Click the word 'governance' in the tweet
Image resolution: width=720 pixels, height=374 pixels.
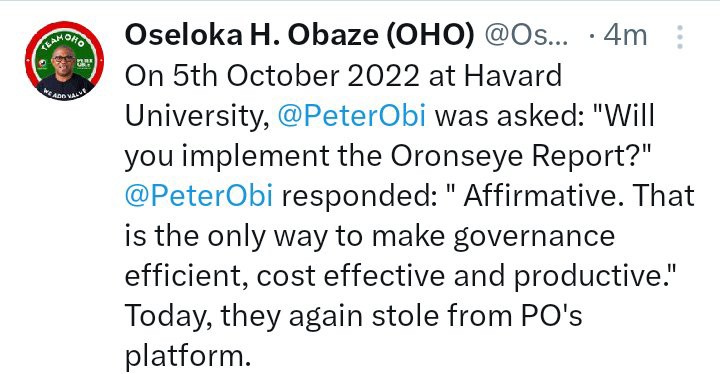[534, 237]
